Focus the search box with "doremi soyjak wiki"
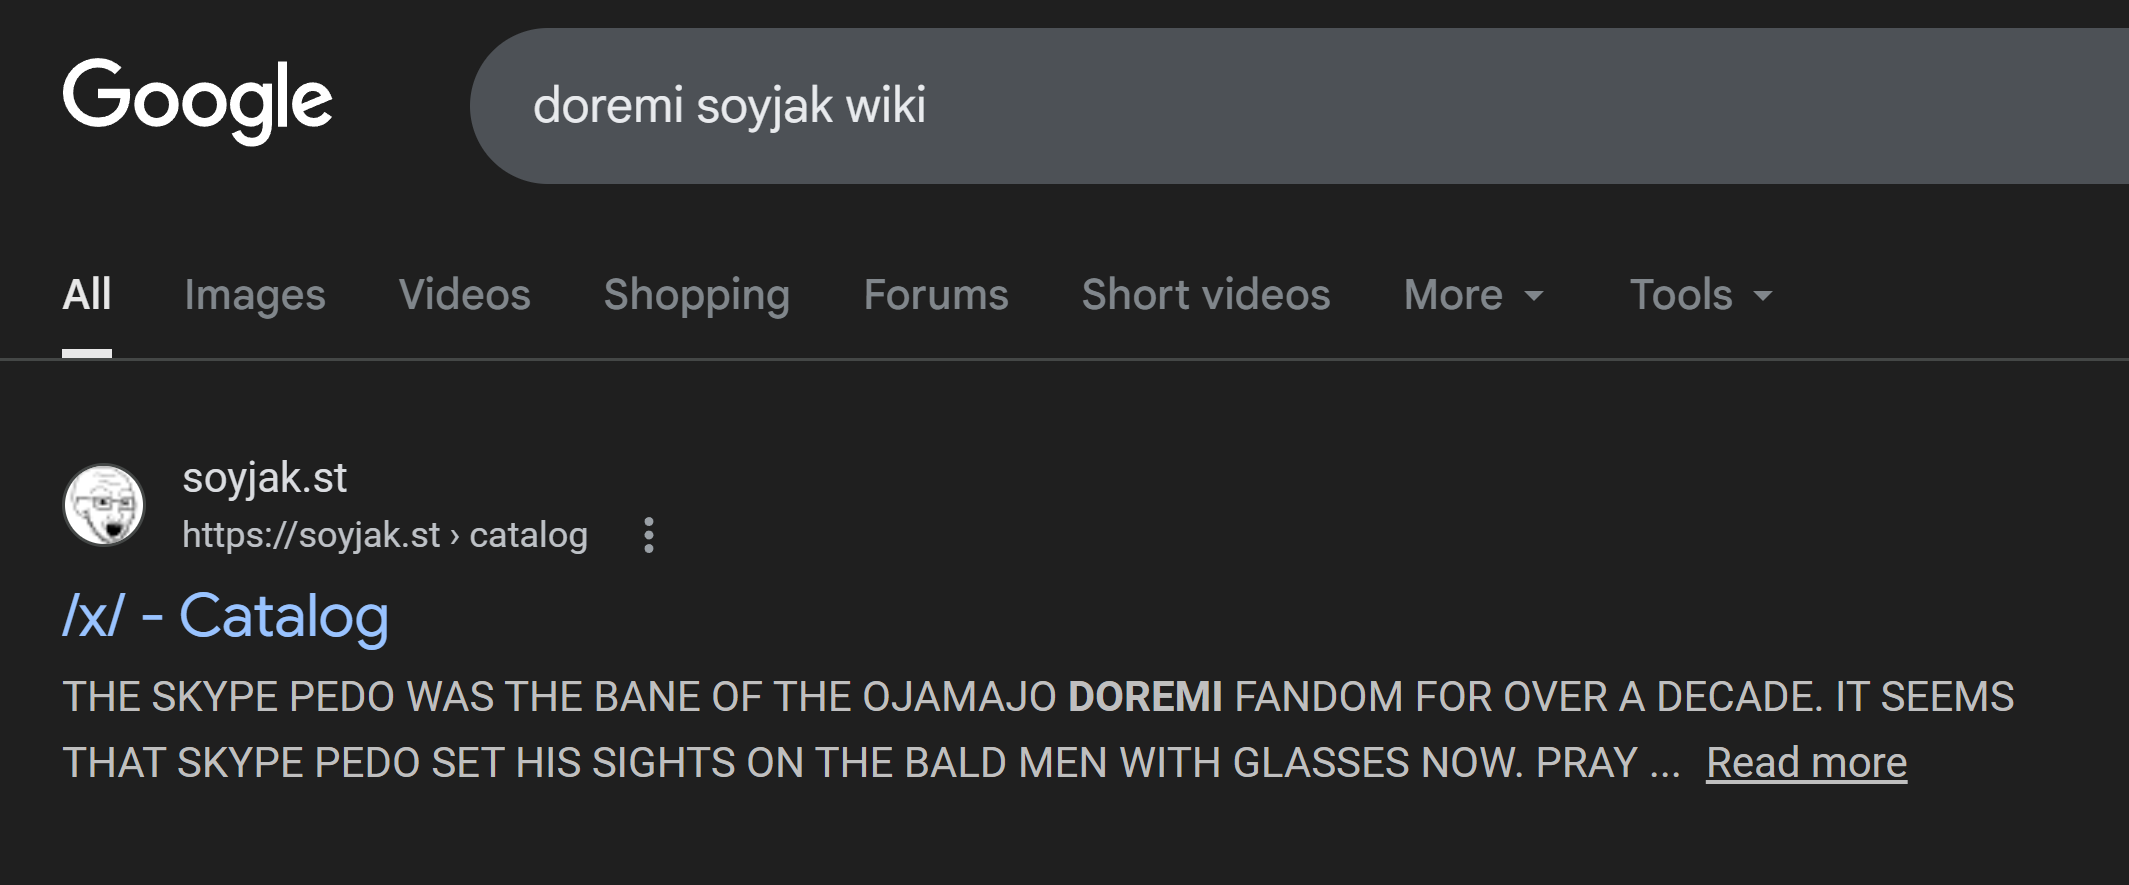Viewport: 2129px width, 885px height. point(1200,105)
